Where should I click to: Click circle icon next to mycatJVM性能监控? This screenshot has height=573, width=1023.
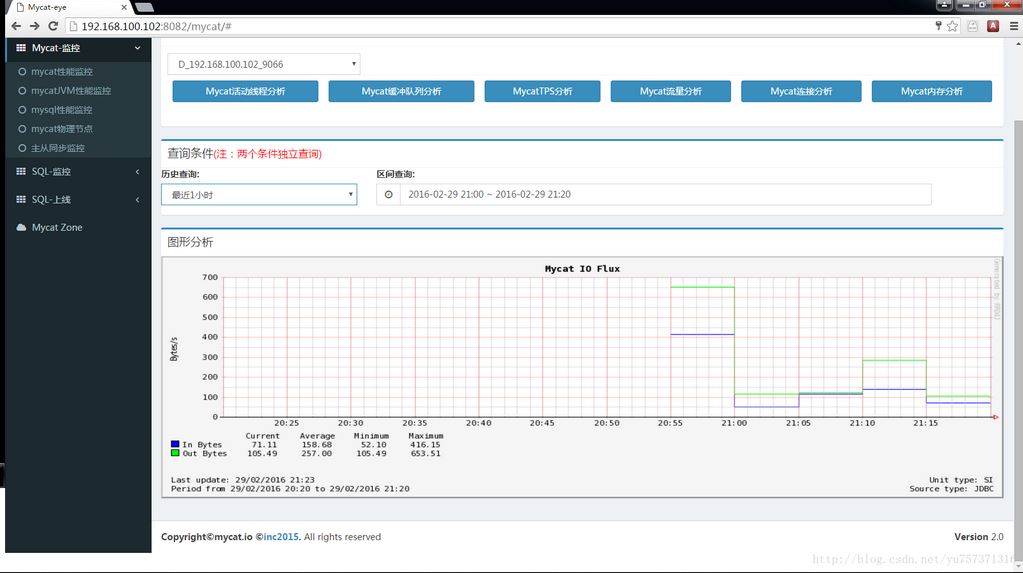coord(22,91)
